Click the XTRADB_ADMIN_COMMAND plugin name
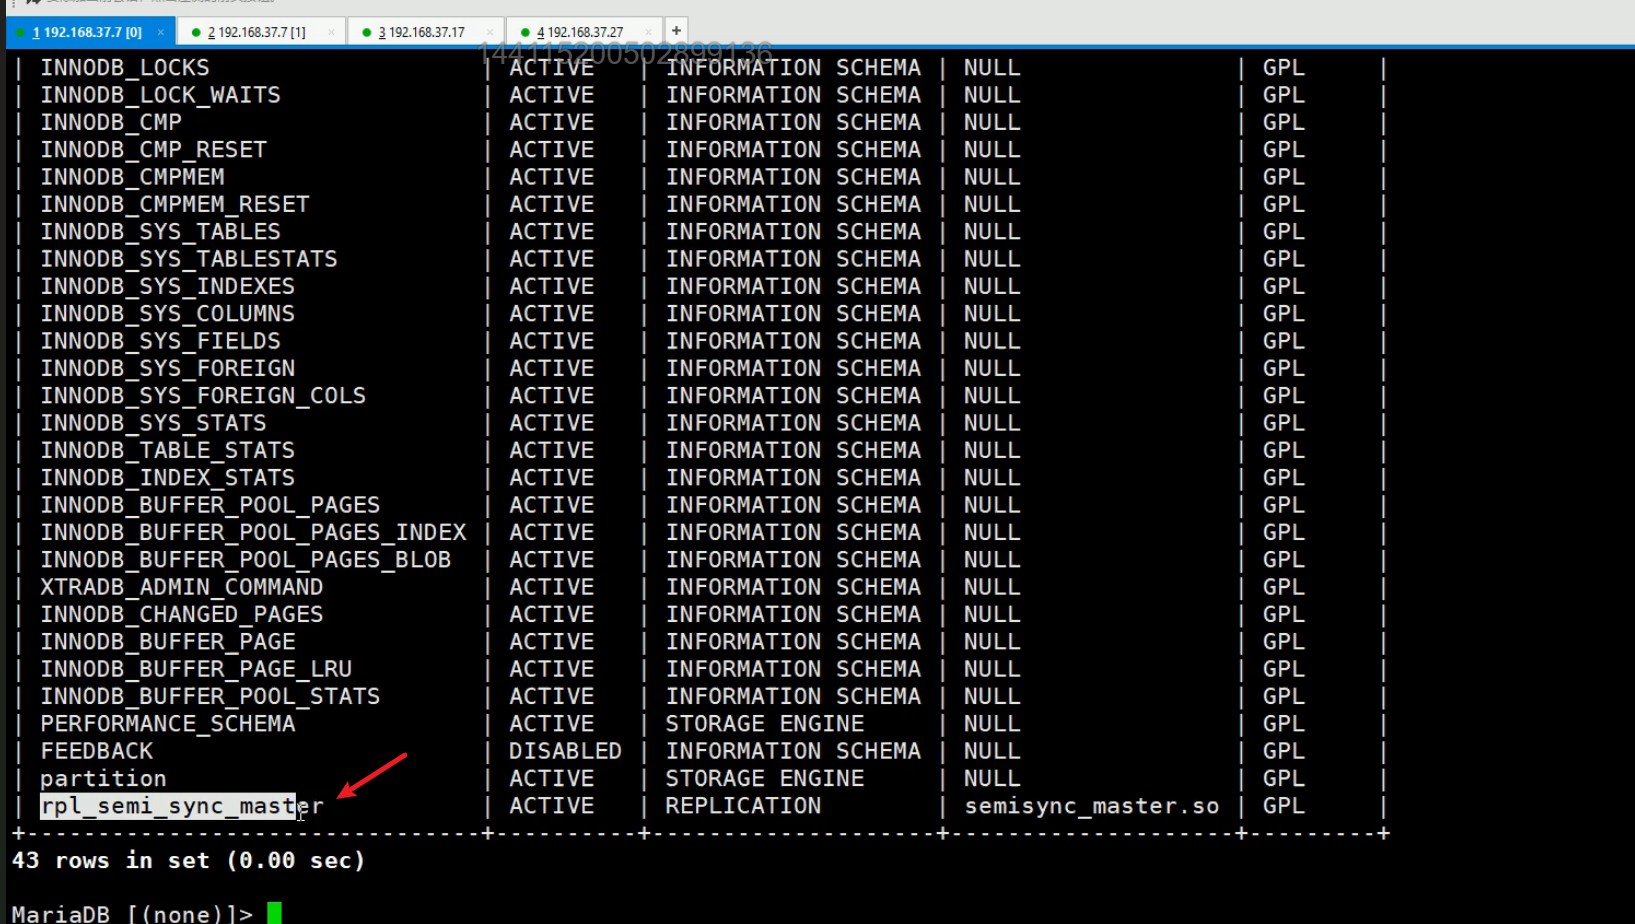This screenshot has width=1635, height=924. click(x=181, y=587)
